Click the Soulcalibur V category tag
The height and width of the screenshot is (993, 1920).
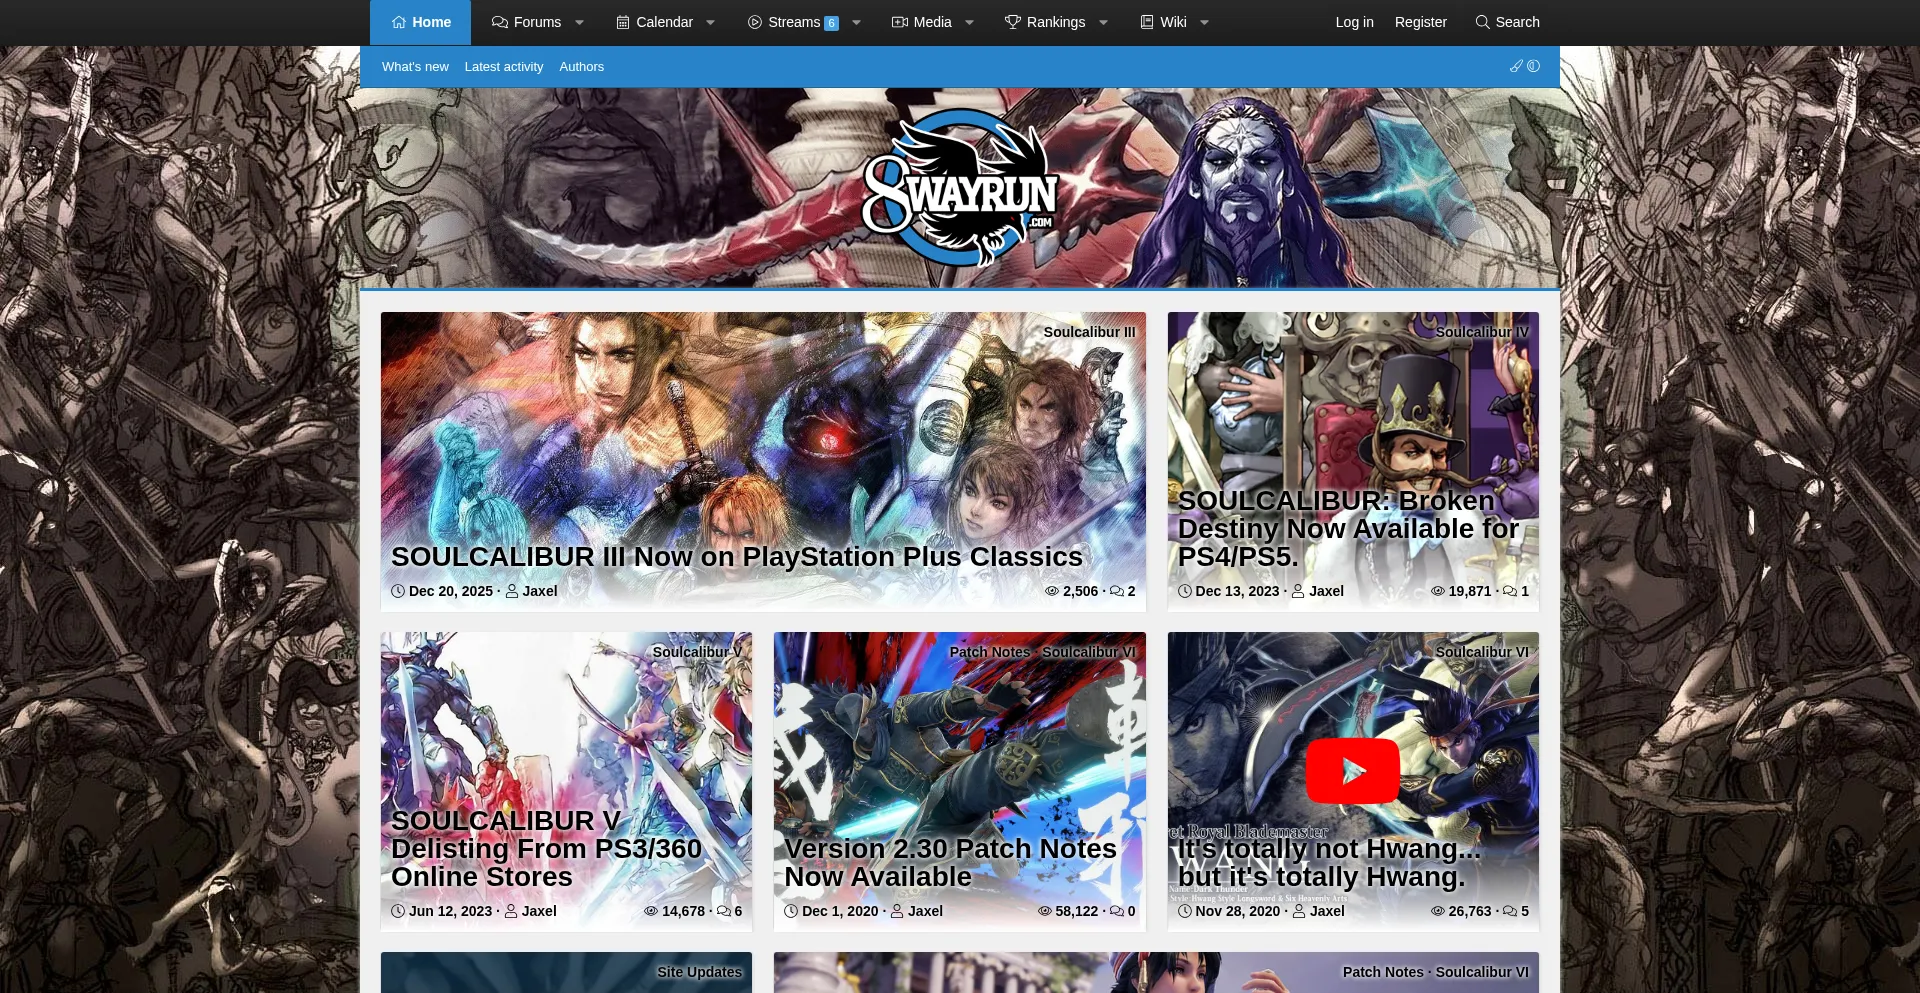(x=697, y=652)
